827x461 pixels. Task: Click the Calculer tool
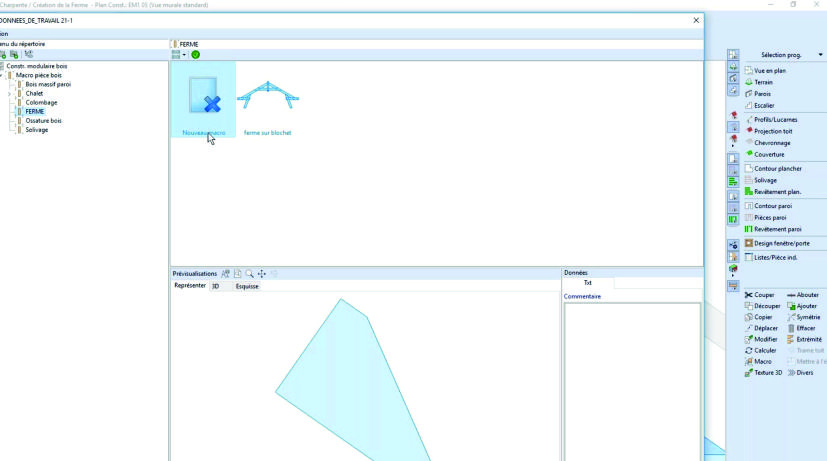(759, 350)
